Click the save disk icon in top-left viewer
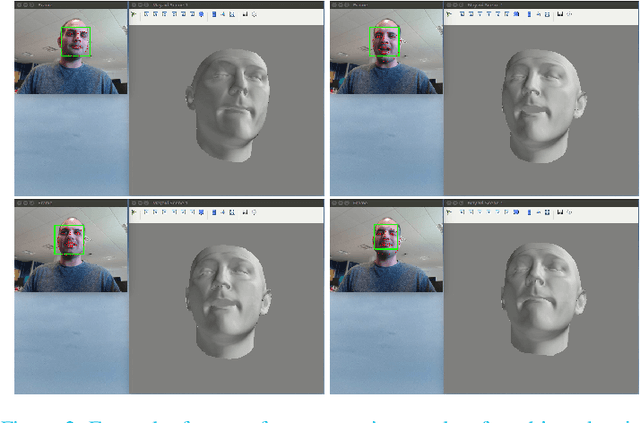640x423 pixels. tap(245, 16)
